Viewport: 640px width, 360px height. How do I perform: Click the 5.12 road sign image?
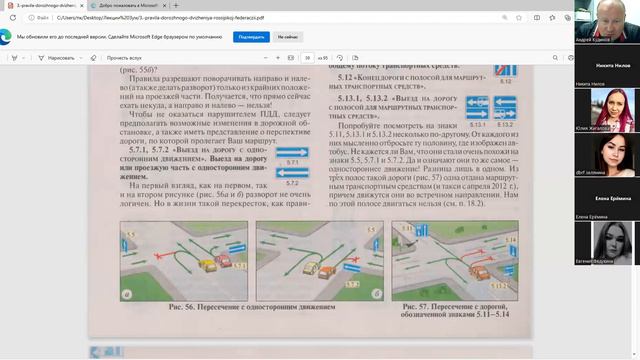505,71
